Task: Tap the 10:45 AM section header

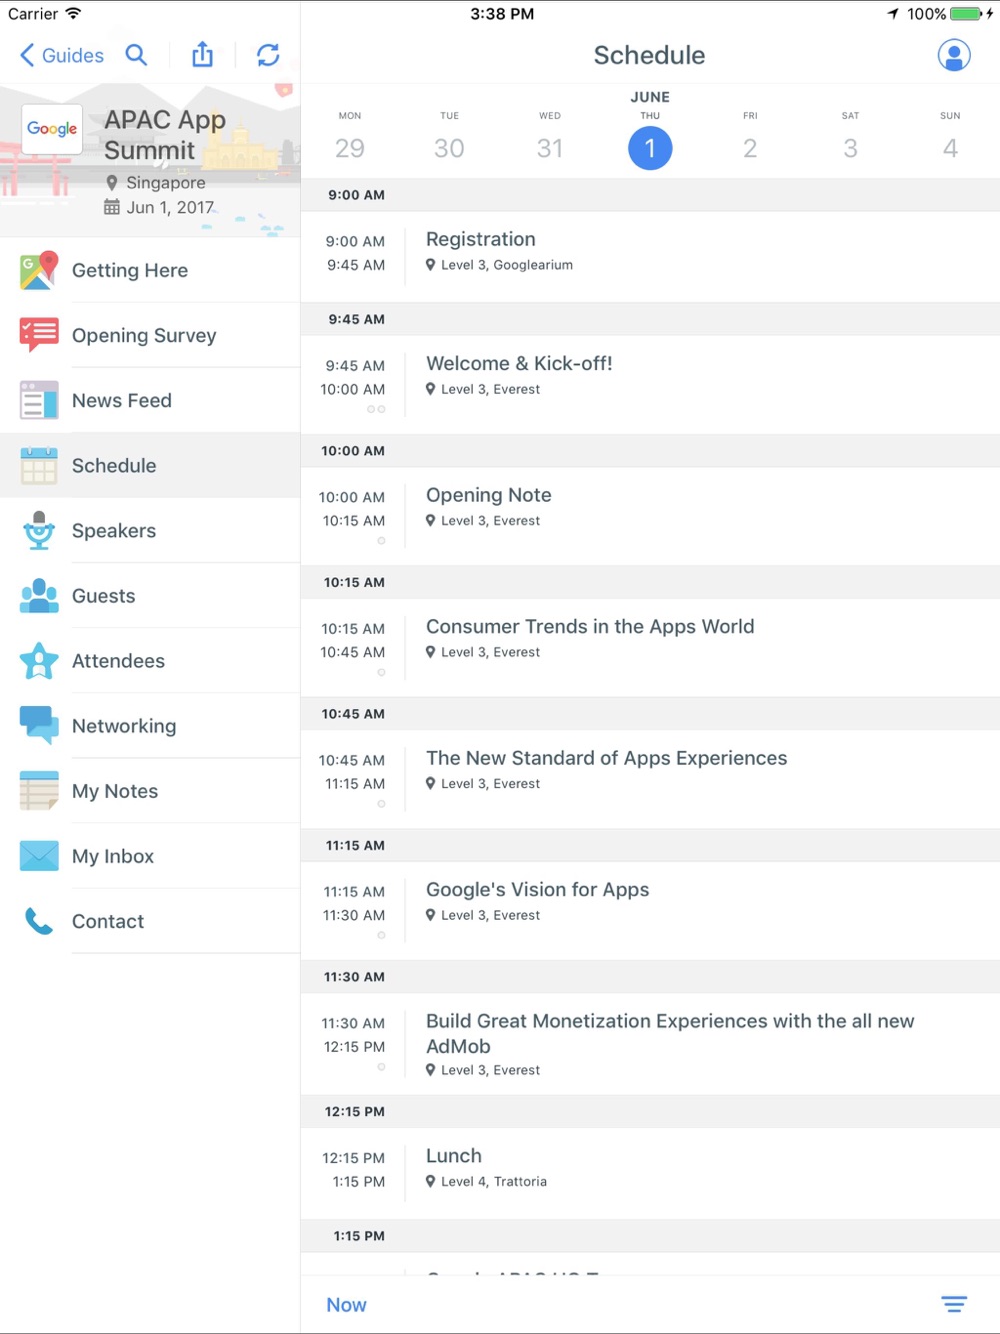Action: [650, 713]
